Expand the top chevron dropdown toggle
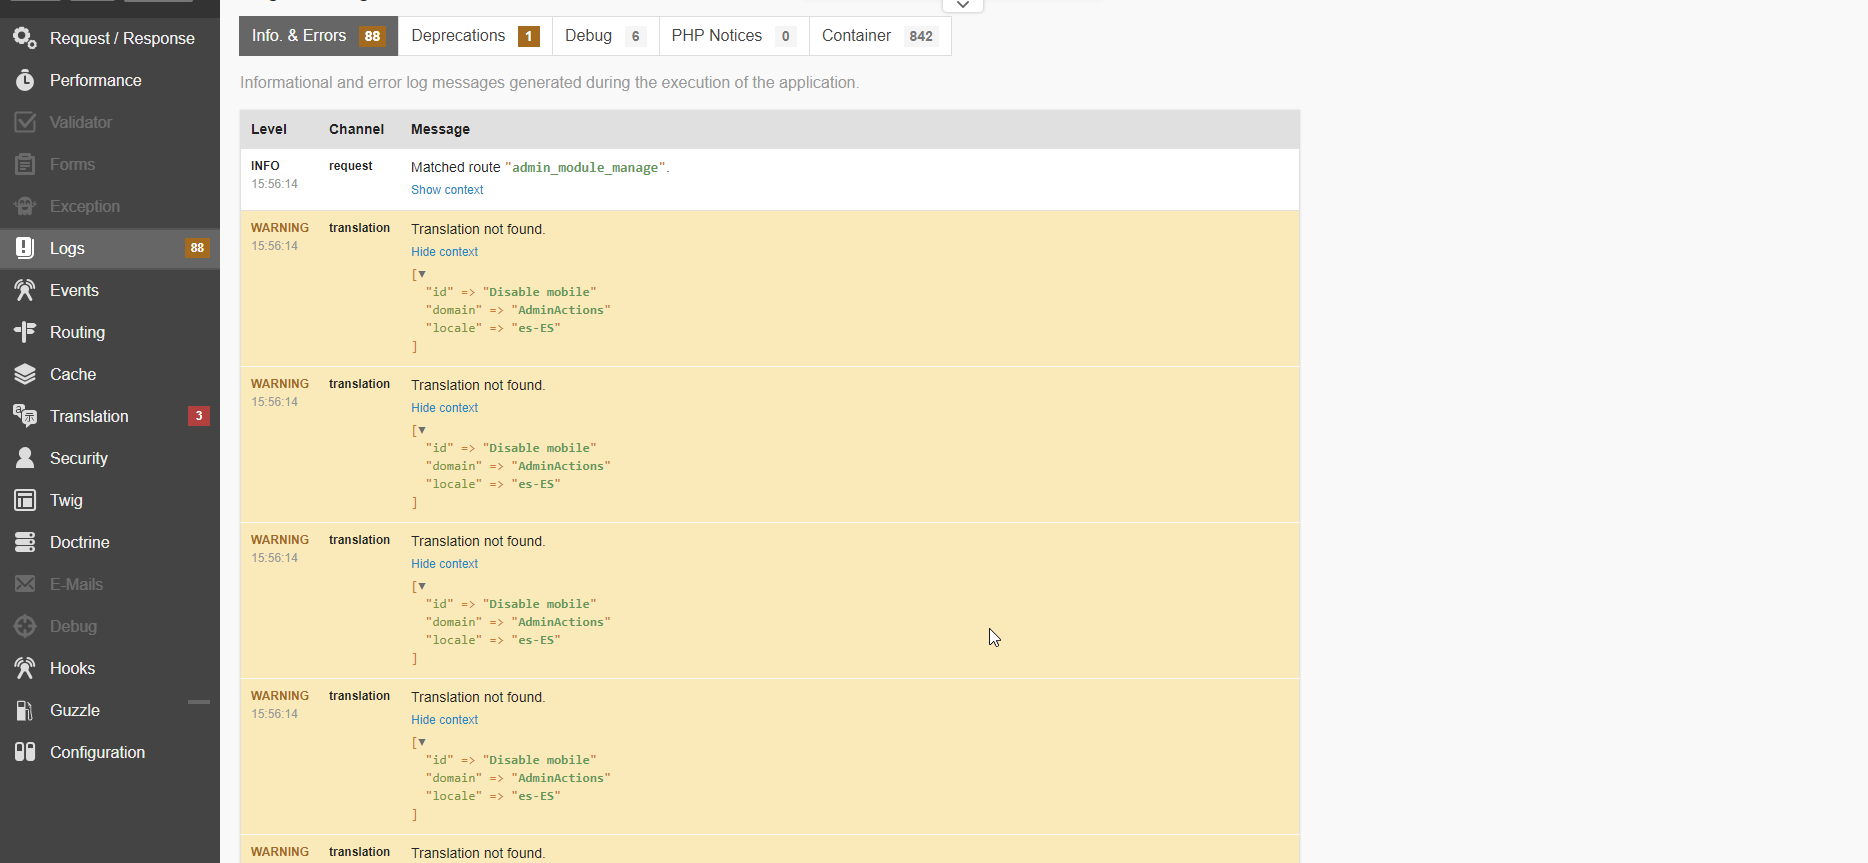Screen dimensions: 1868x863 963,5
